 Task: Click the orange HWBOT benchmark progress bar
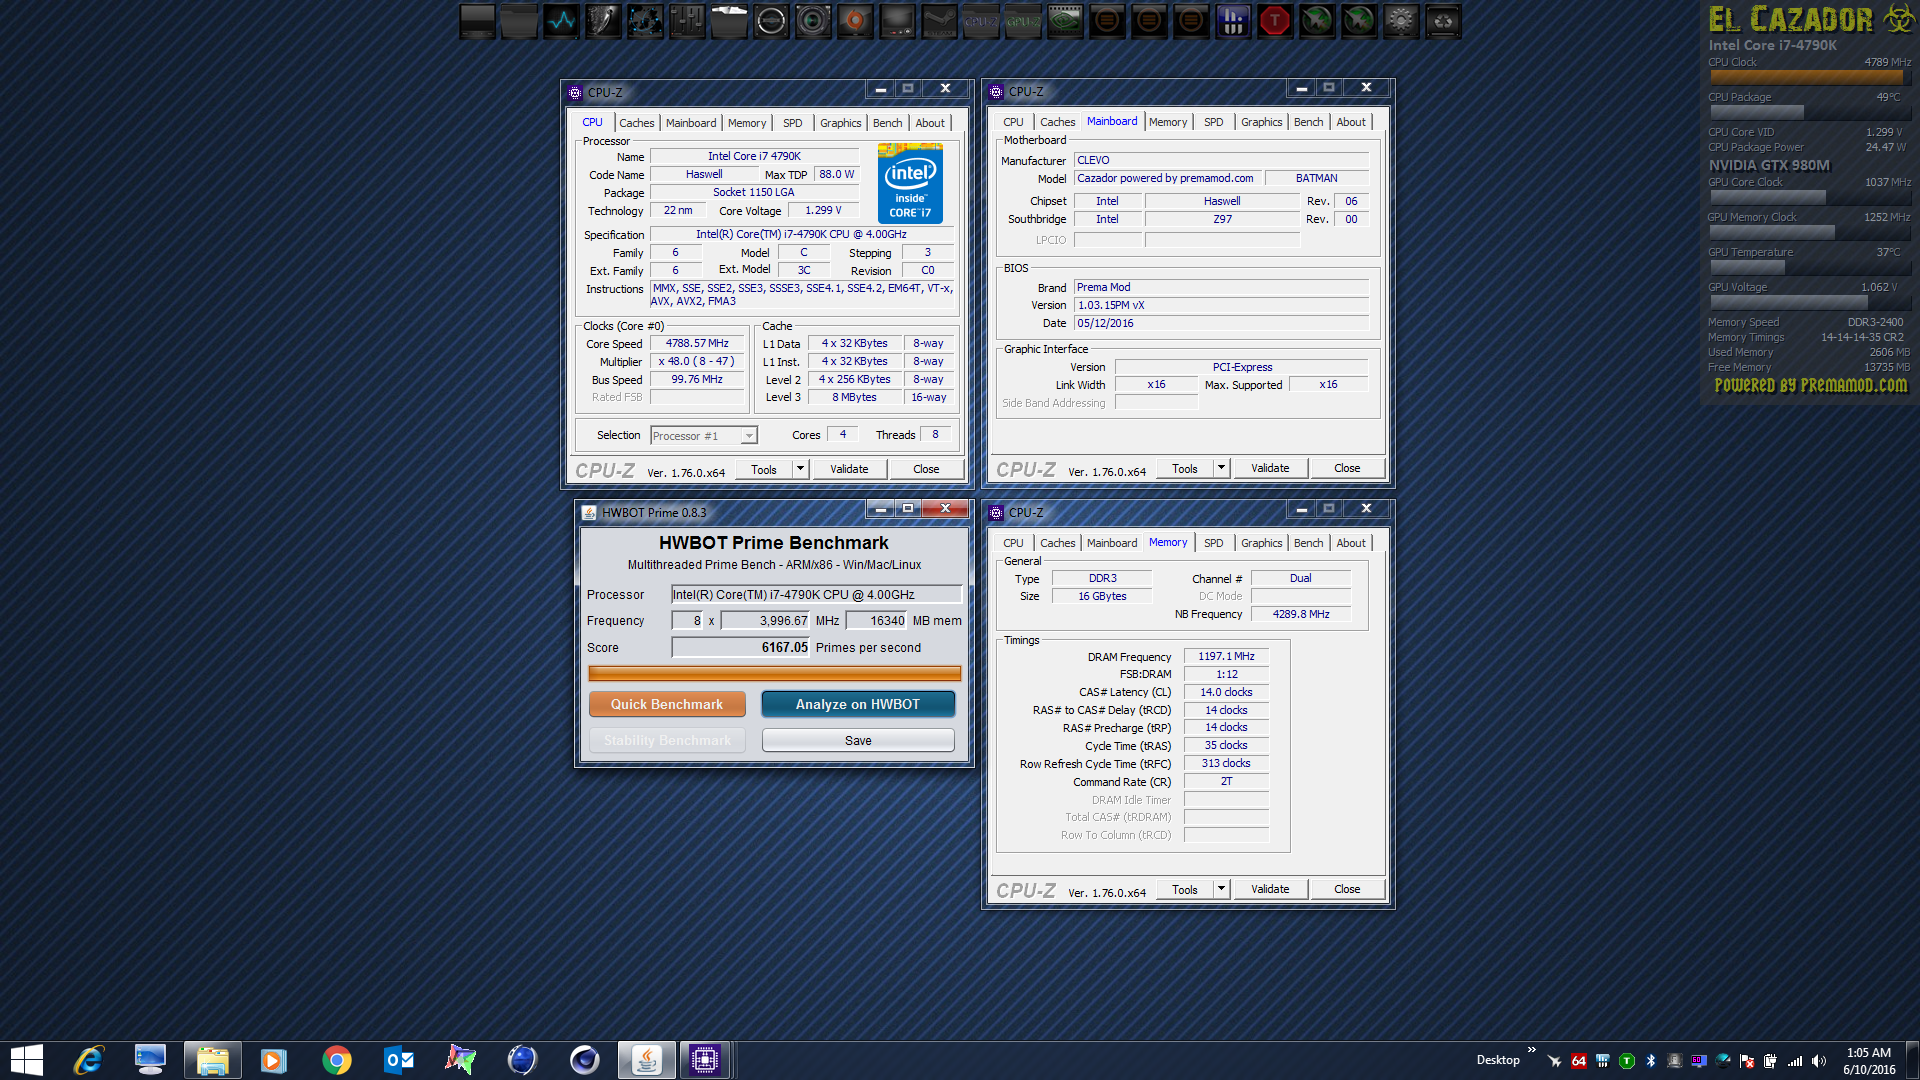pyautogui.click(x=775, y=674)
